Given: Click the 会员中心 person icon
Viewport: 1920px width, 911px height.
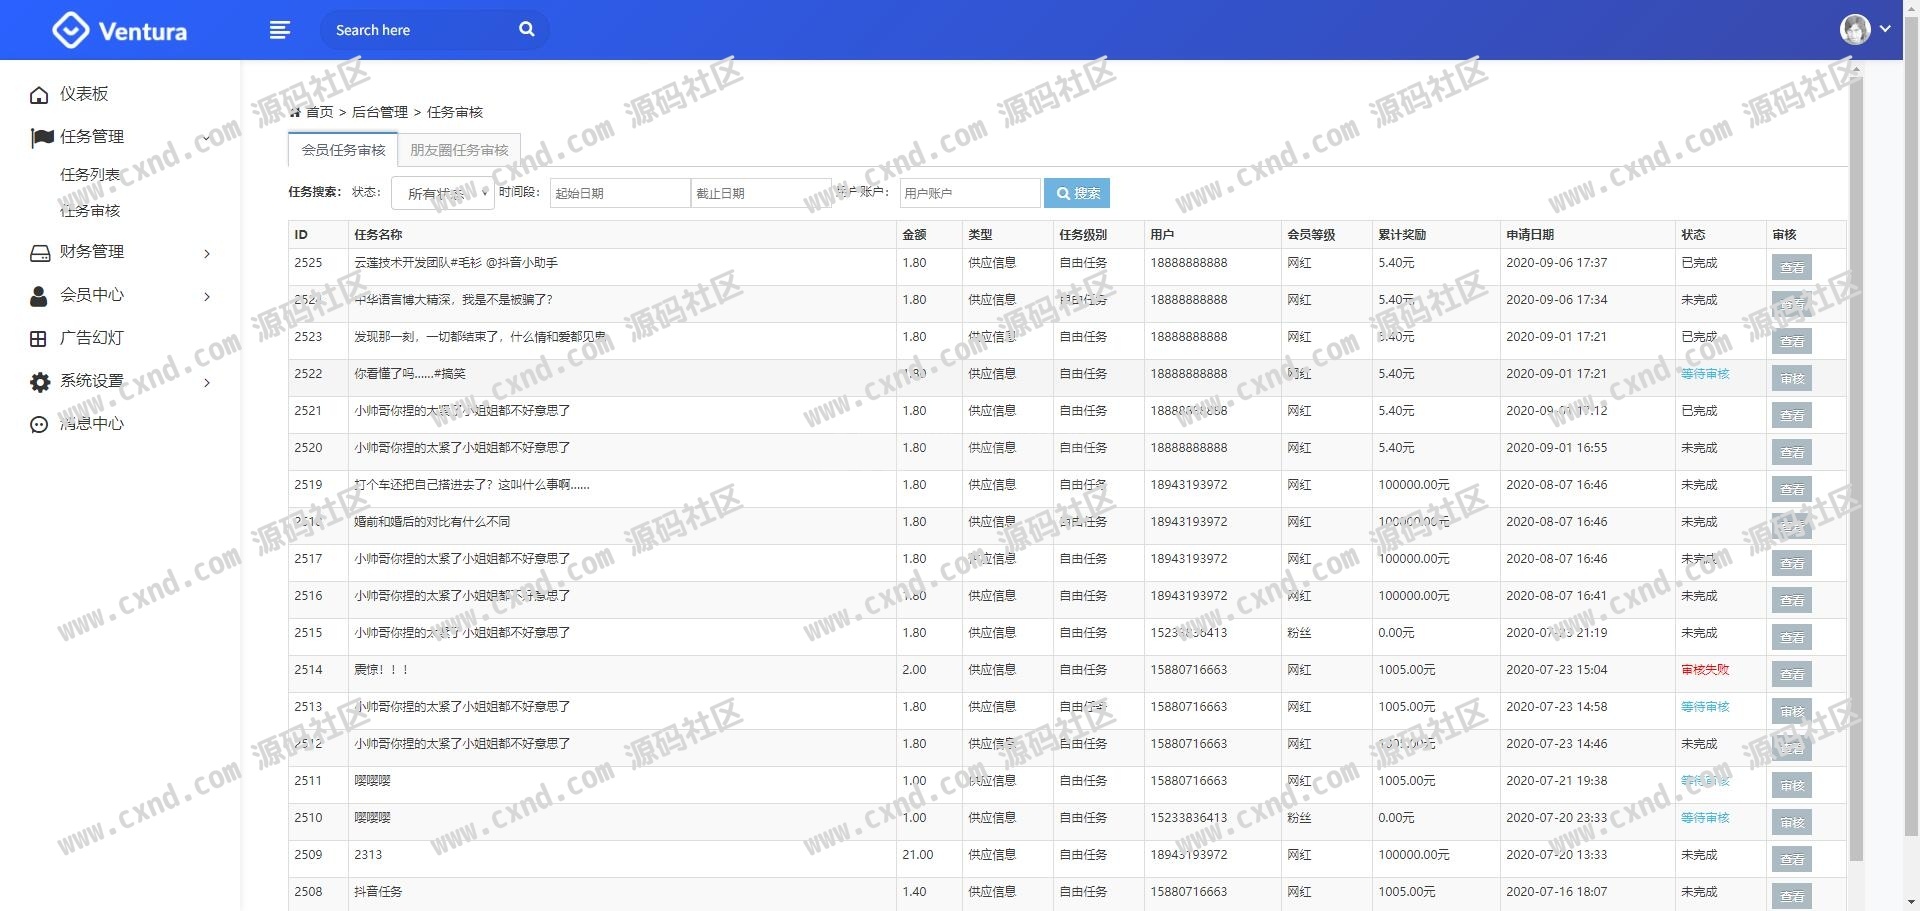Looking at the screenshot, I should tap(39, 296).
